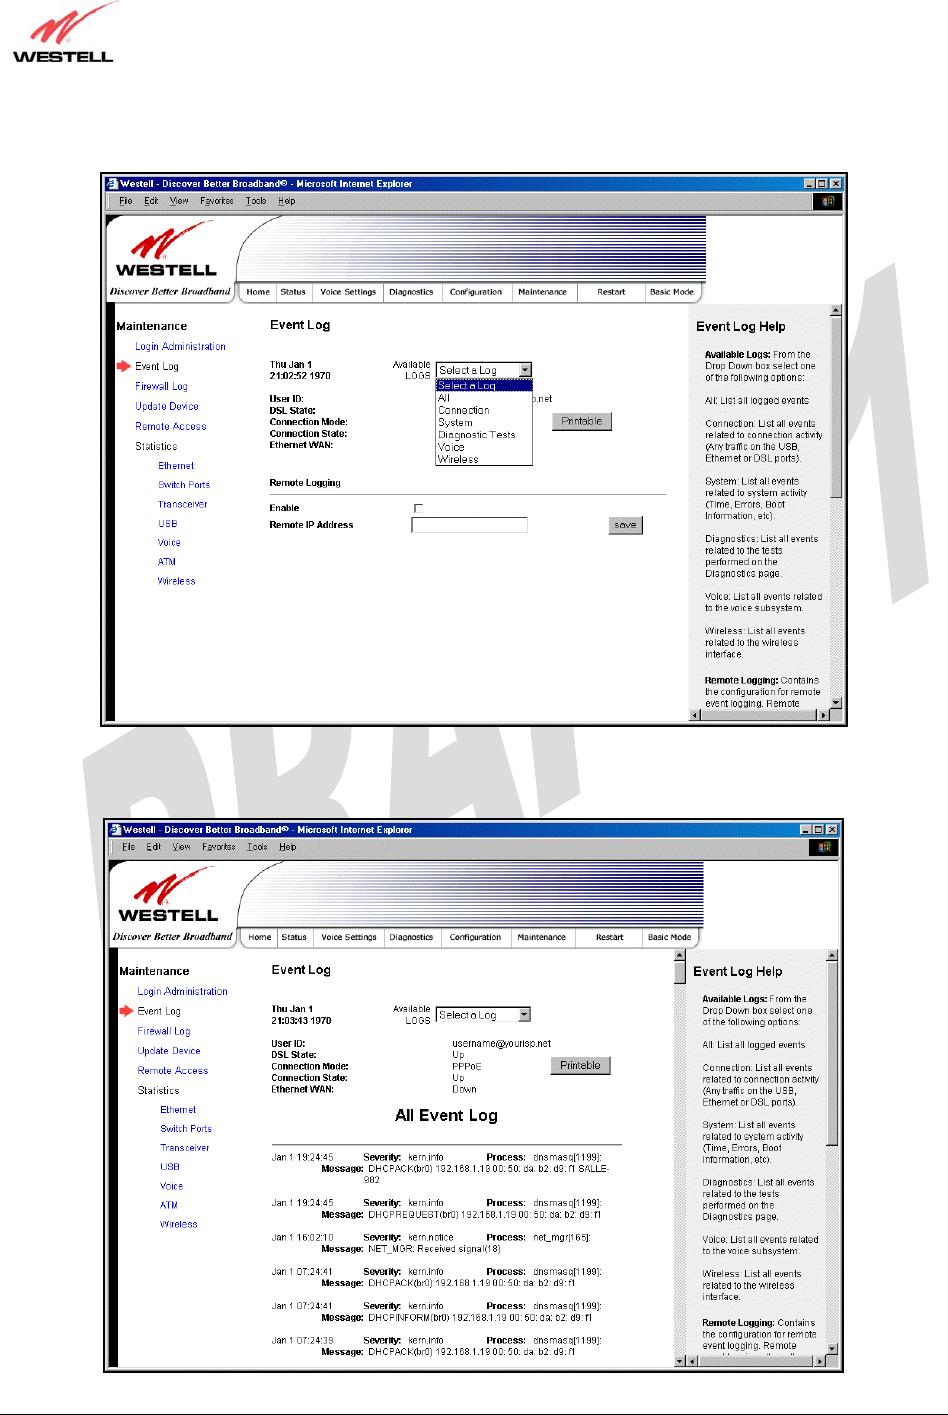Open Login Administration link in upper window
Screen dimensions: 948x1415
click(x=180, y=346)
